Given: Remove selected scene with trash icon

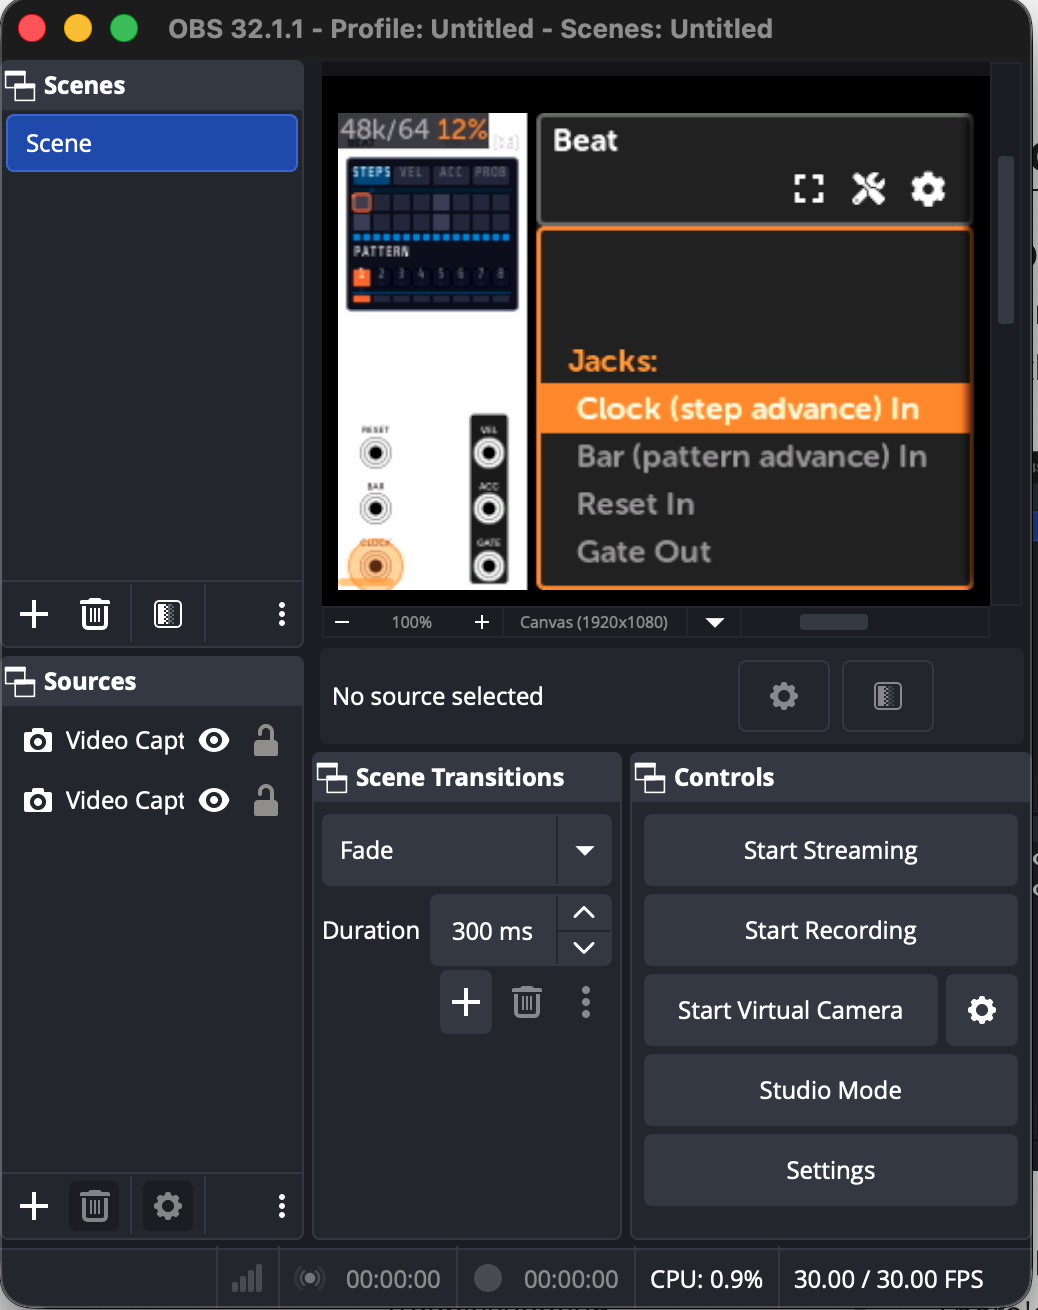Looking at the screenshot, I should click(x=95, y=614).
